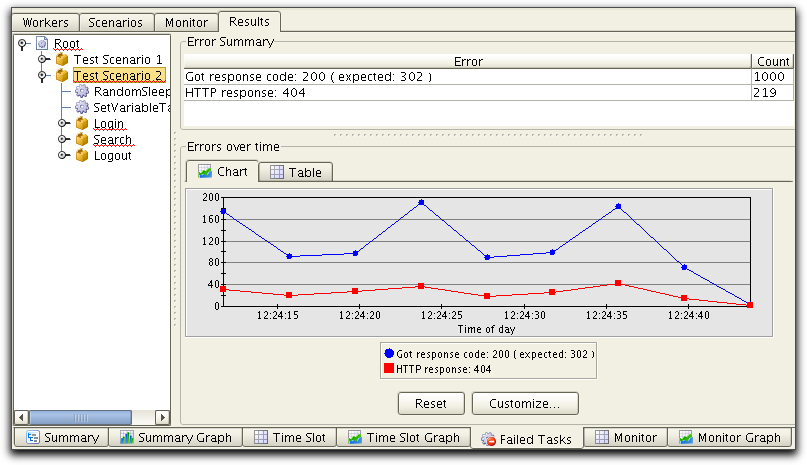This screenshot has height=465, width=807.
Task: Select the RandomSleep tree item
Action: coord(131,92)
